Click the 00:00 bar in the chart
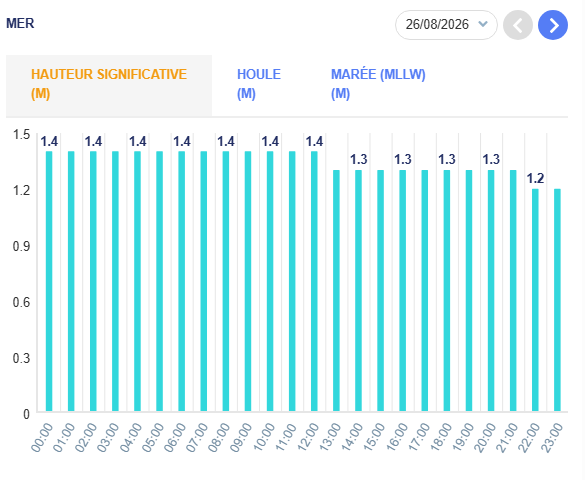 [x=49, y=281]
